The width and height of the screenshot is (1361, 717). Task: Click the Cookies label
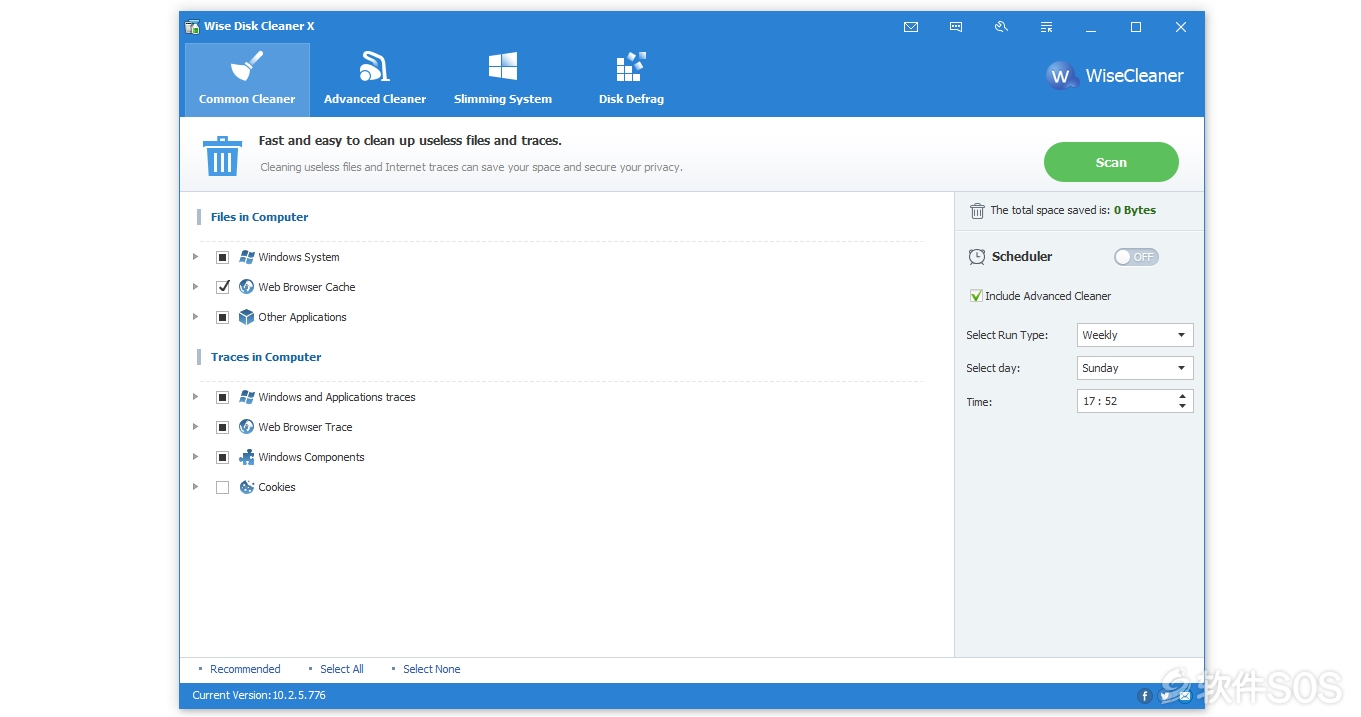(x=277, y=487)
